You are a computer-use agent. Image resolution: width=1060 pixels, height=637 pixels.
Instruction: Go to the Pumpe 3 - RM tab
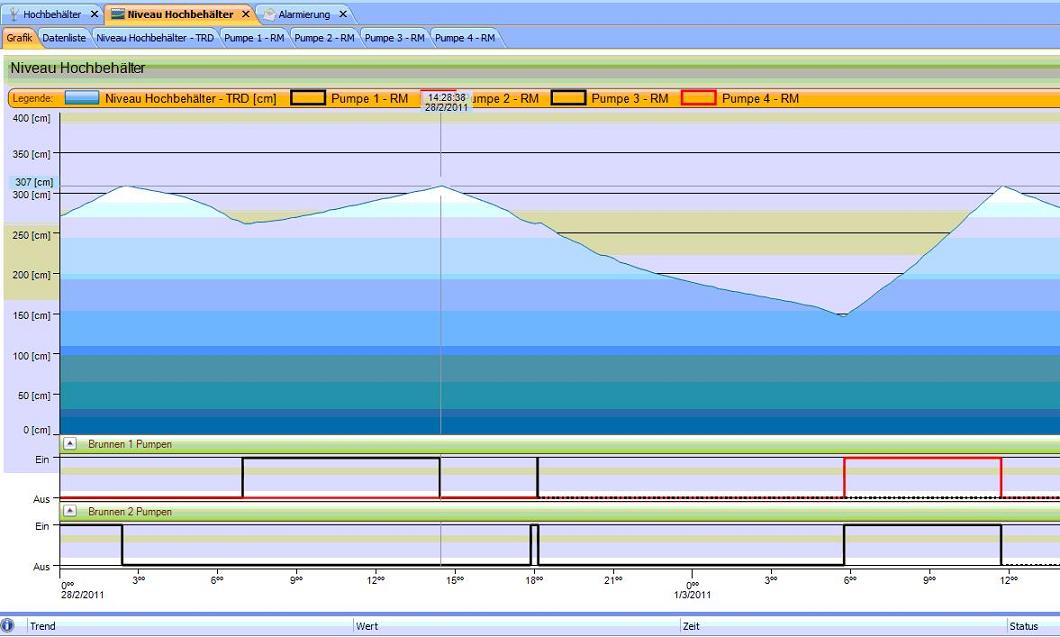coord(394,38)
